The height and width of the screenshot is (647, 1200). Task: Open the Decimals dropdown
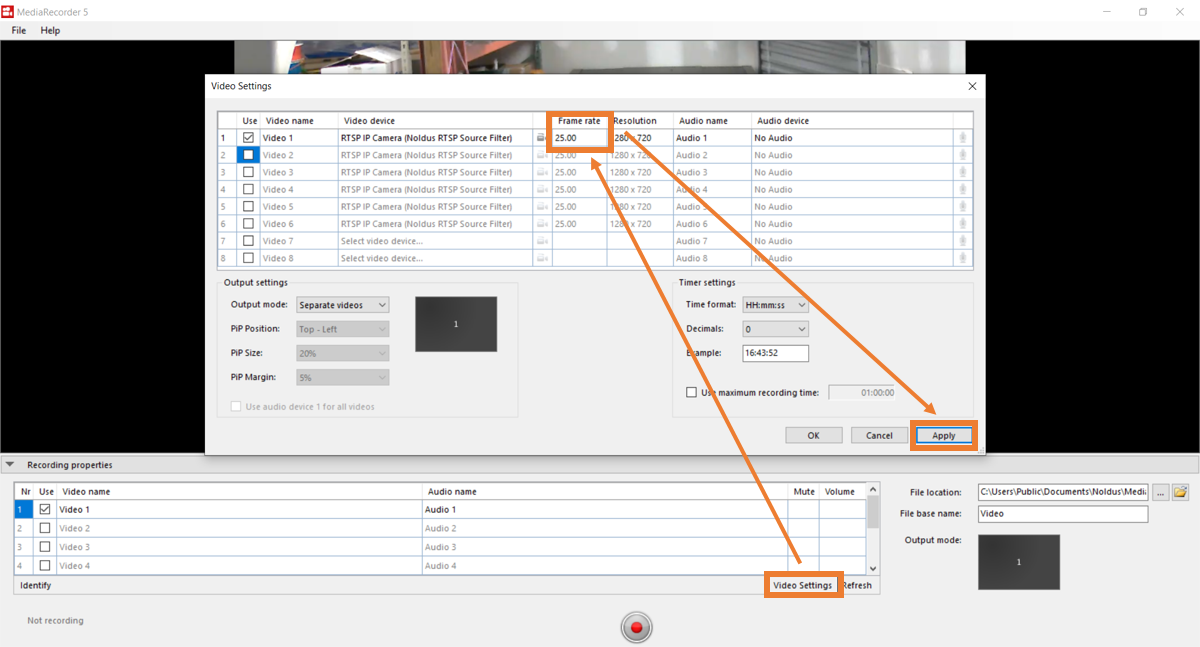click(x=775, y=329)
